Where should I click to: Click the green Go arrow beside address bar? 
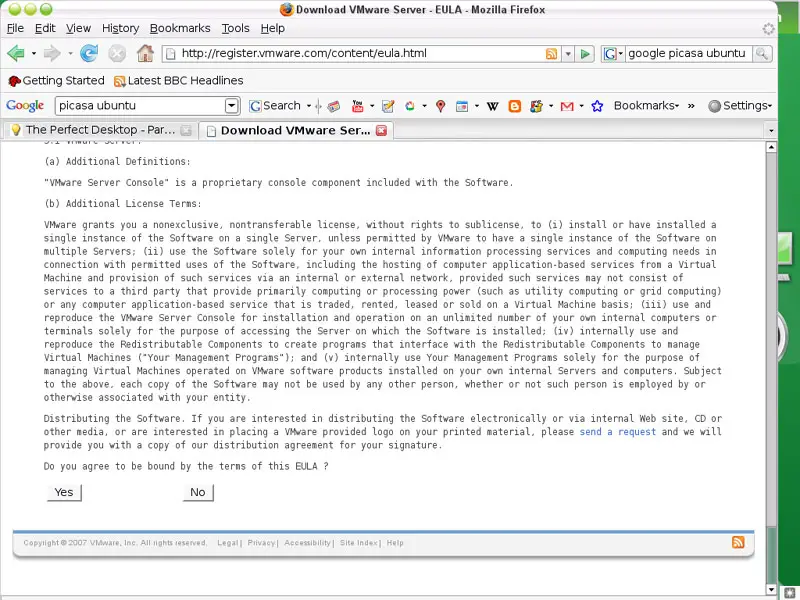click(585, 54)
